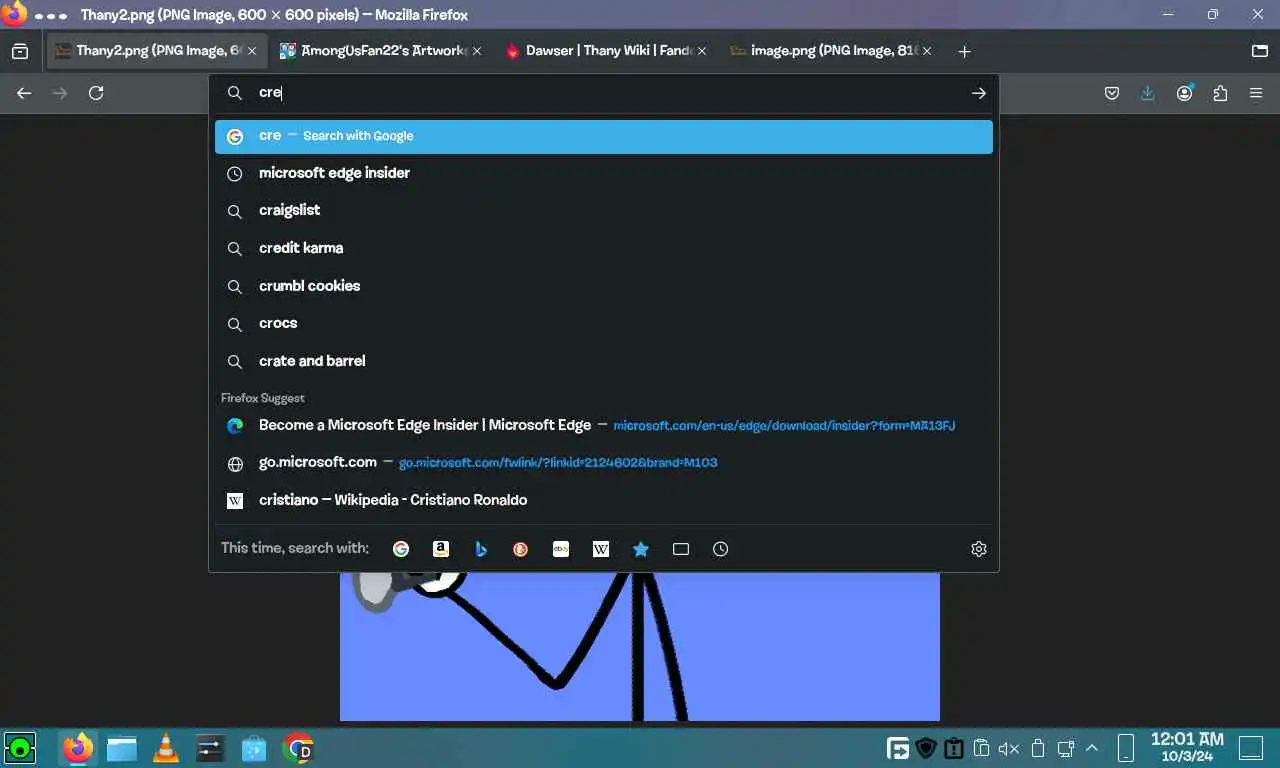Search this time with eBay icon
This screenshot has height=768, width=1280.
(561, 549)
